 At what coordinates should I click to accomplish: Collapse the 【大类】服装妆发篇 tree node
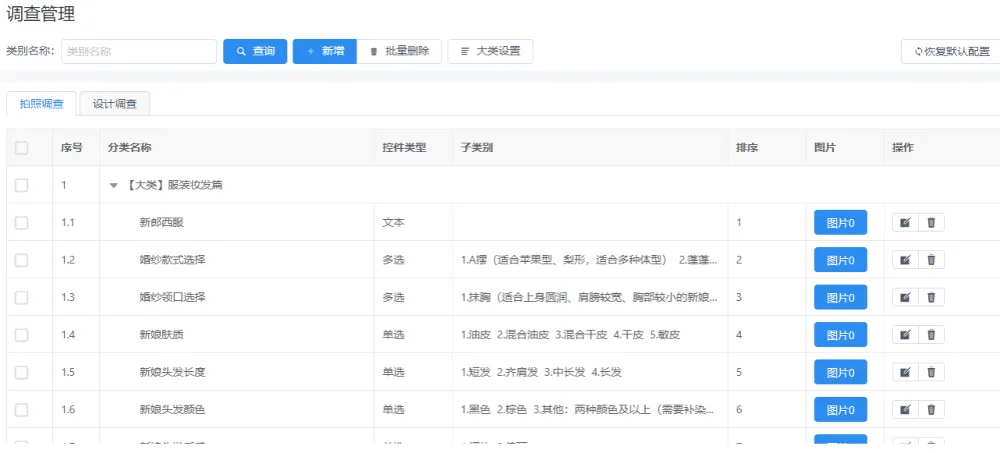113,185
